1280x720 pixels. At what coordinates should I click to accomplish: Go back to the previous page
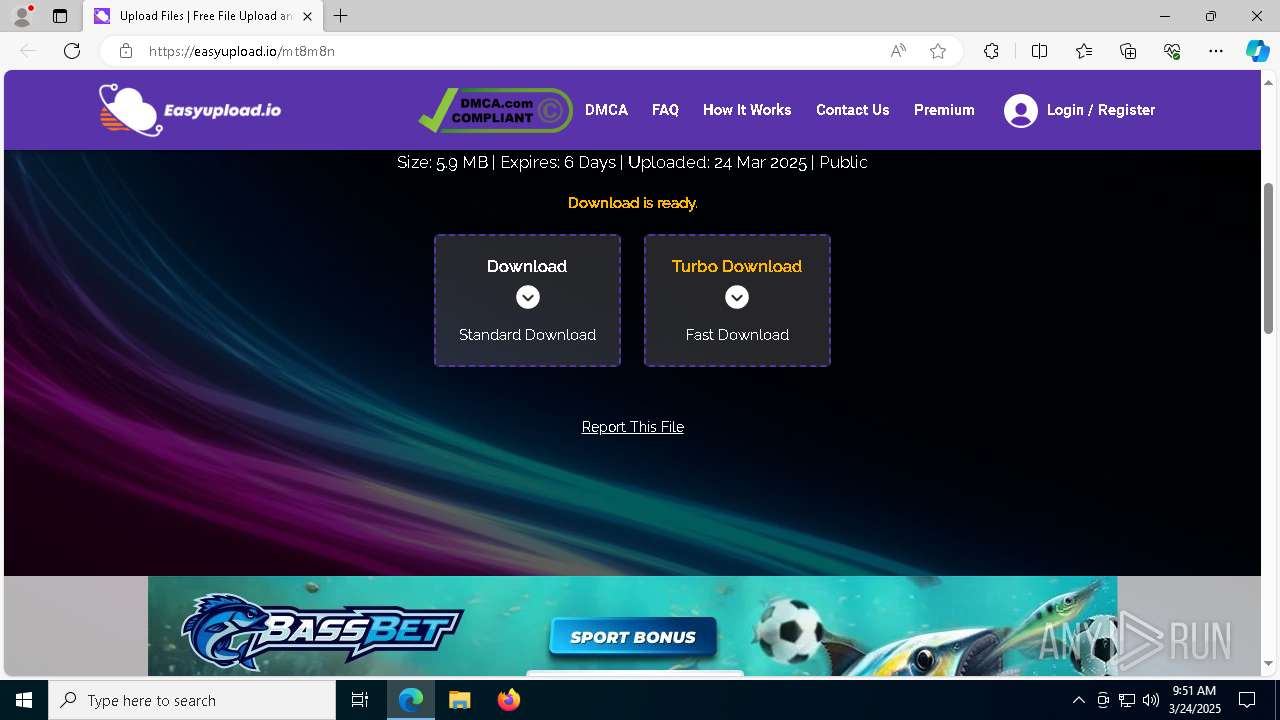click(28, 51)
